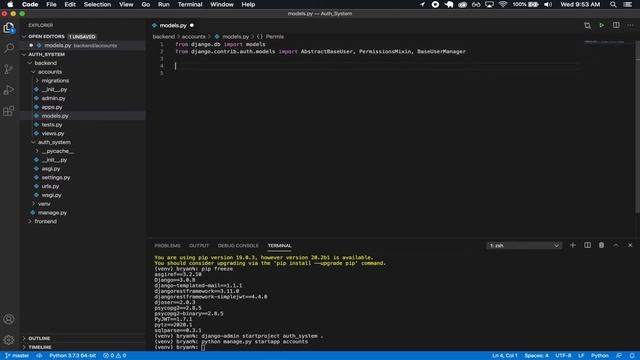Image resolution: width=640 pixels, height=360 pixels.
Task: Open editor More Actions ellipsis
Action: (630, 25)
